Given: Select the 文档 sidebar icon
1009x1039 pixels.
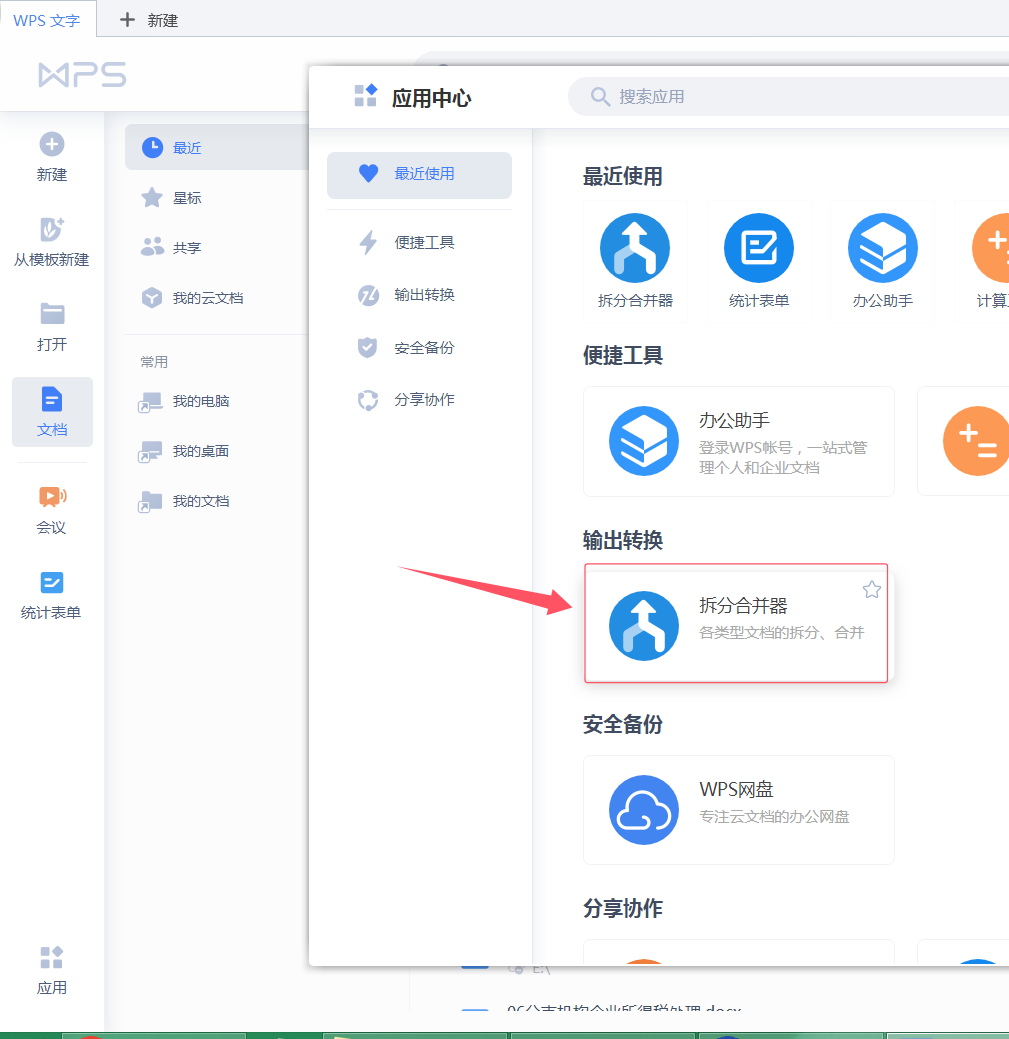Looking at the screenshot, I should pos(52,411).
